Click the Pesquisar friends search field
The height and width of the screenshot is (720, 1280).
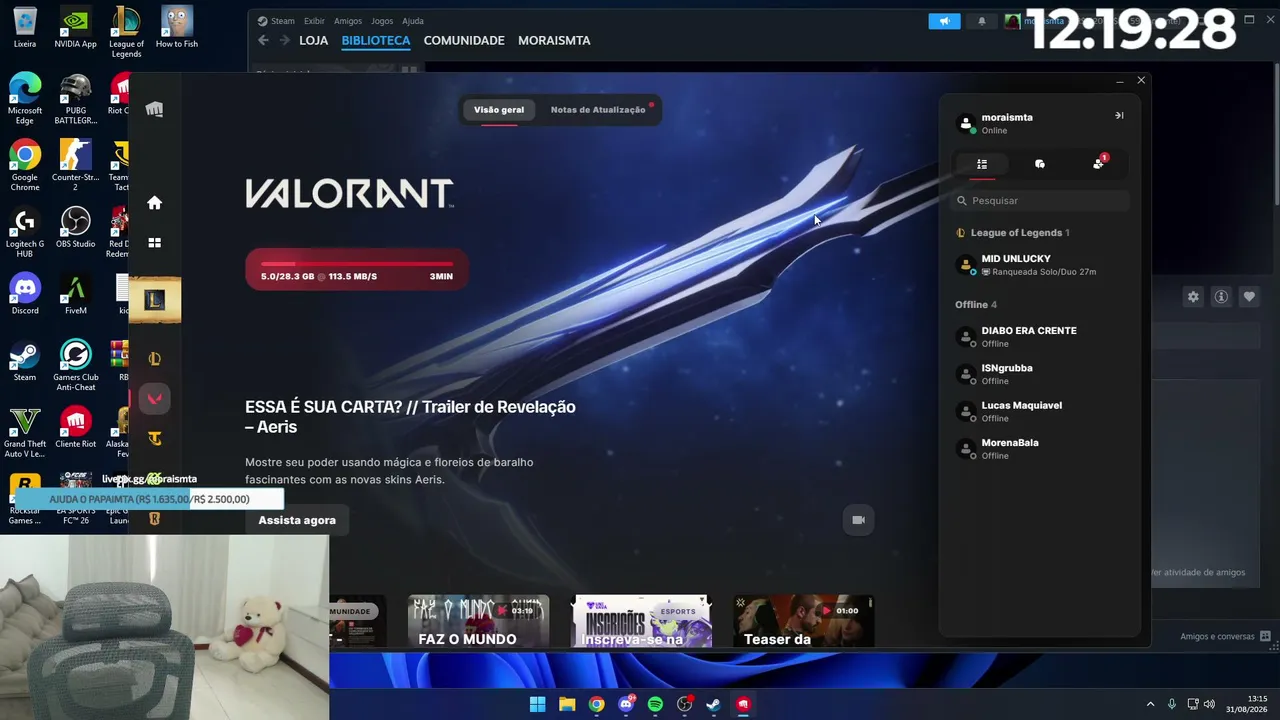coord(1040,201)
